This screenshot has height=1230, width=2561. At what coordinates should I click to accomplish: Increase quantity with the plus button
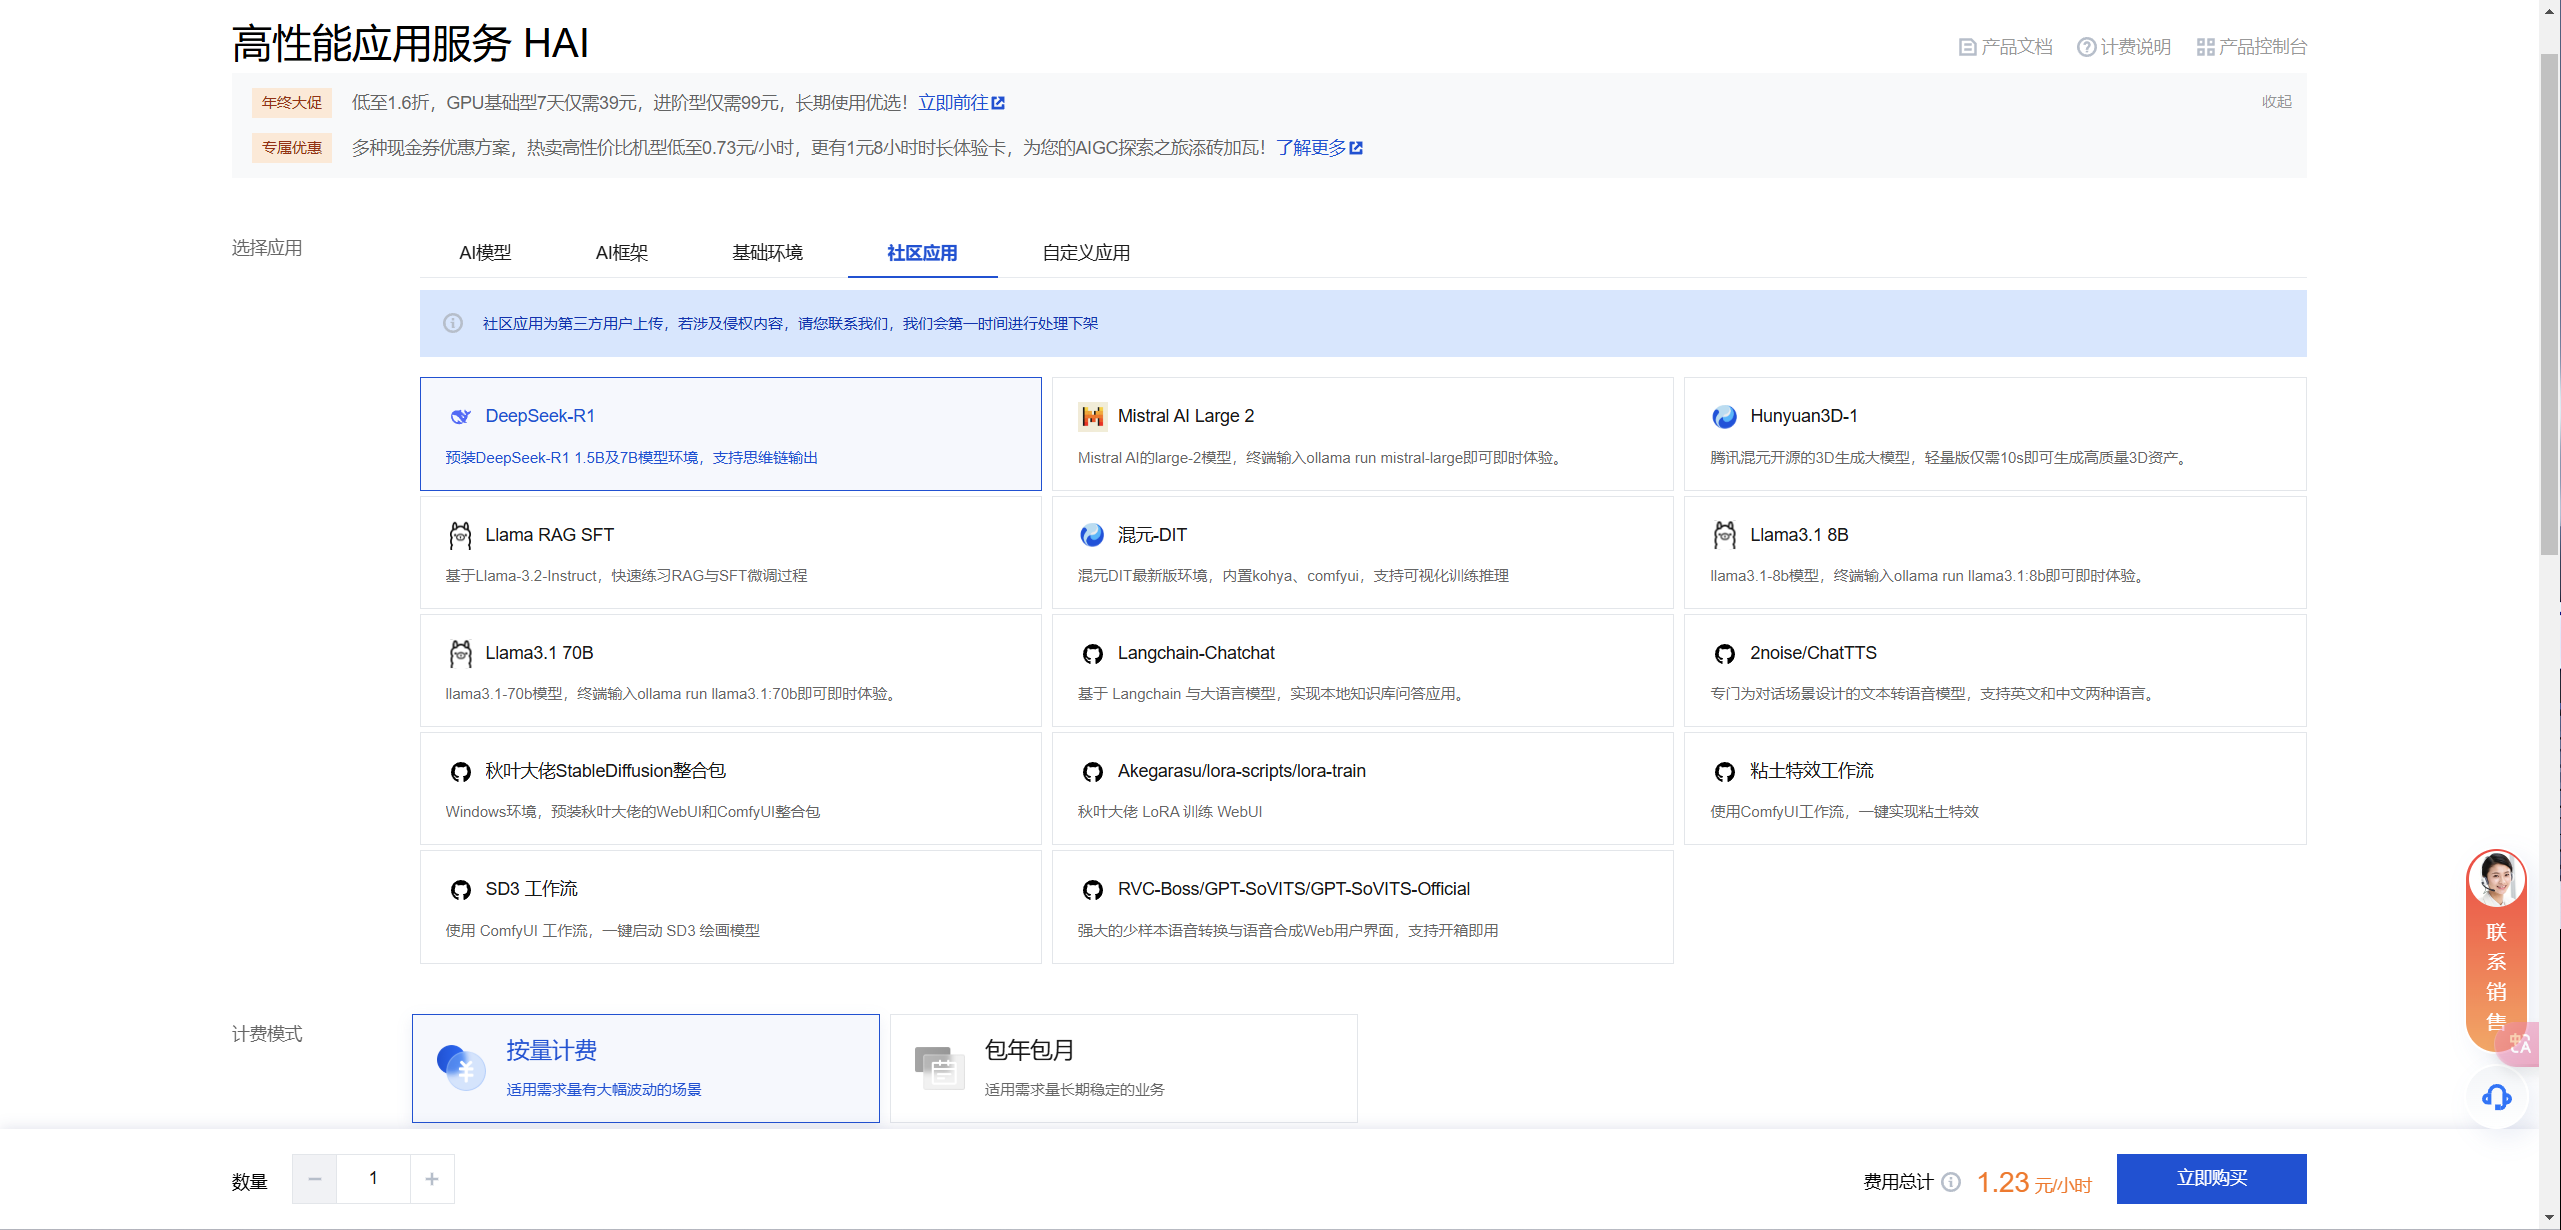(x=432, y=1179)
